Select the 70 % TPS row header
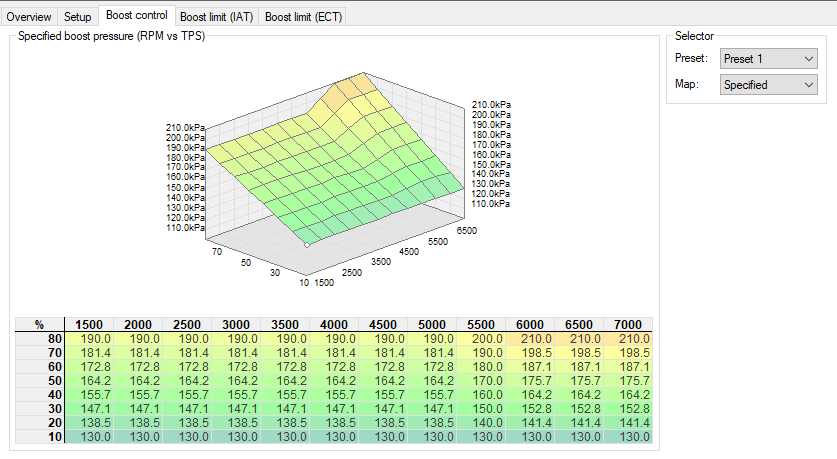 [x=40, y=353]
